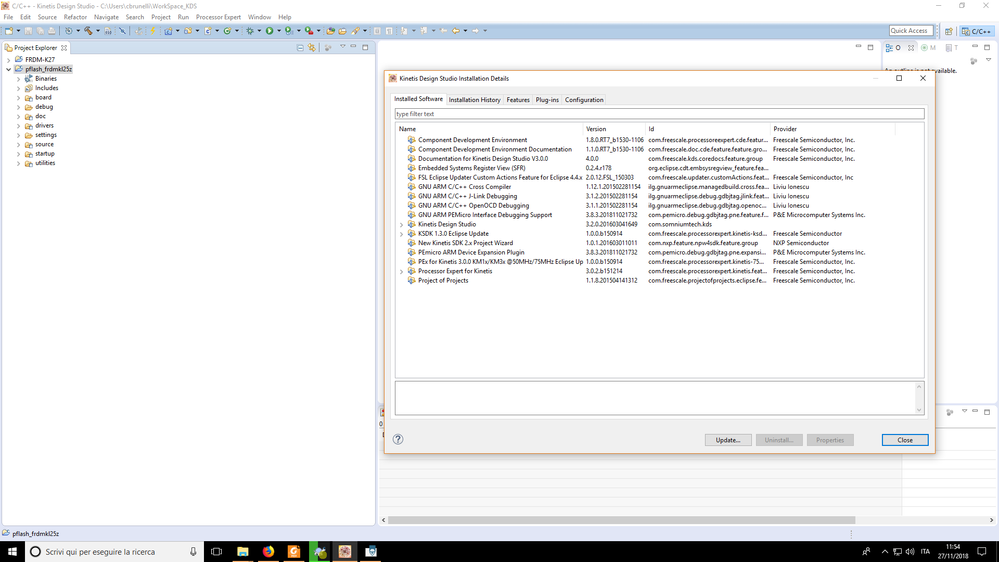Screen dimensions: 999x562
Task: Click the Manage Build Configurations toolbar icon
Action: click(x=69, y=31)
